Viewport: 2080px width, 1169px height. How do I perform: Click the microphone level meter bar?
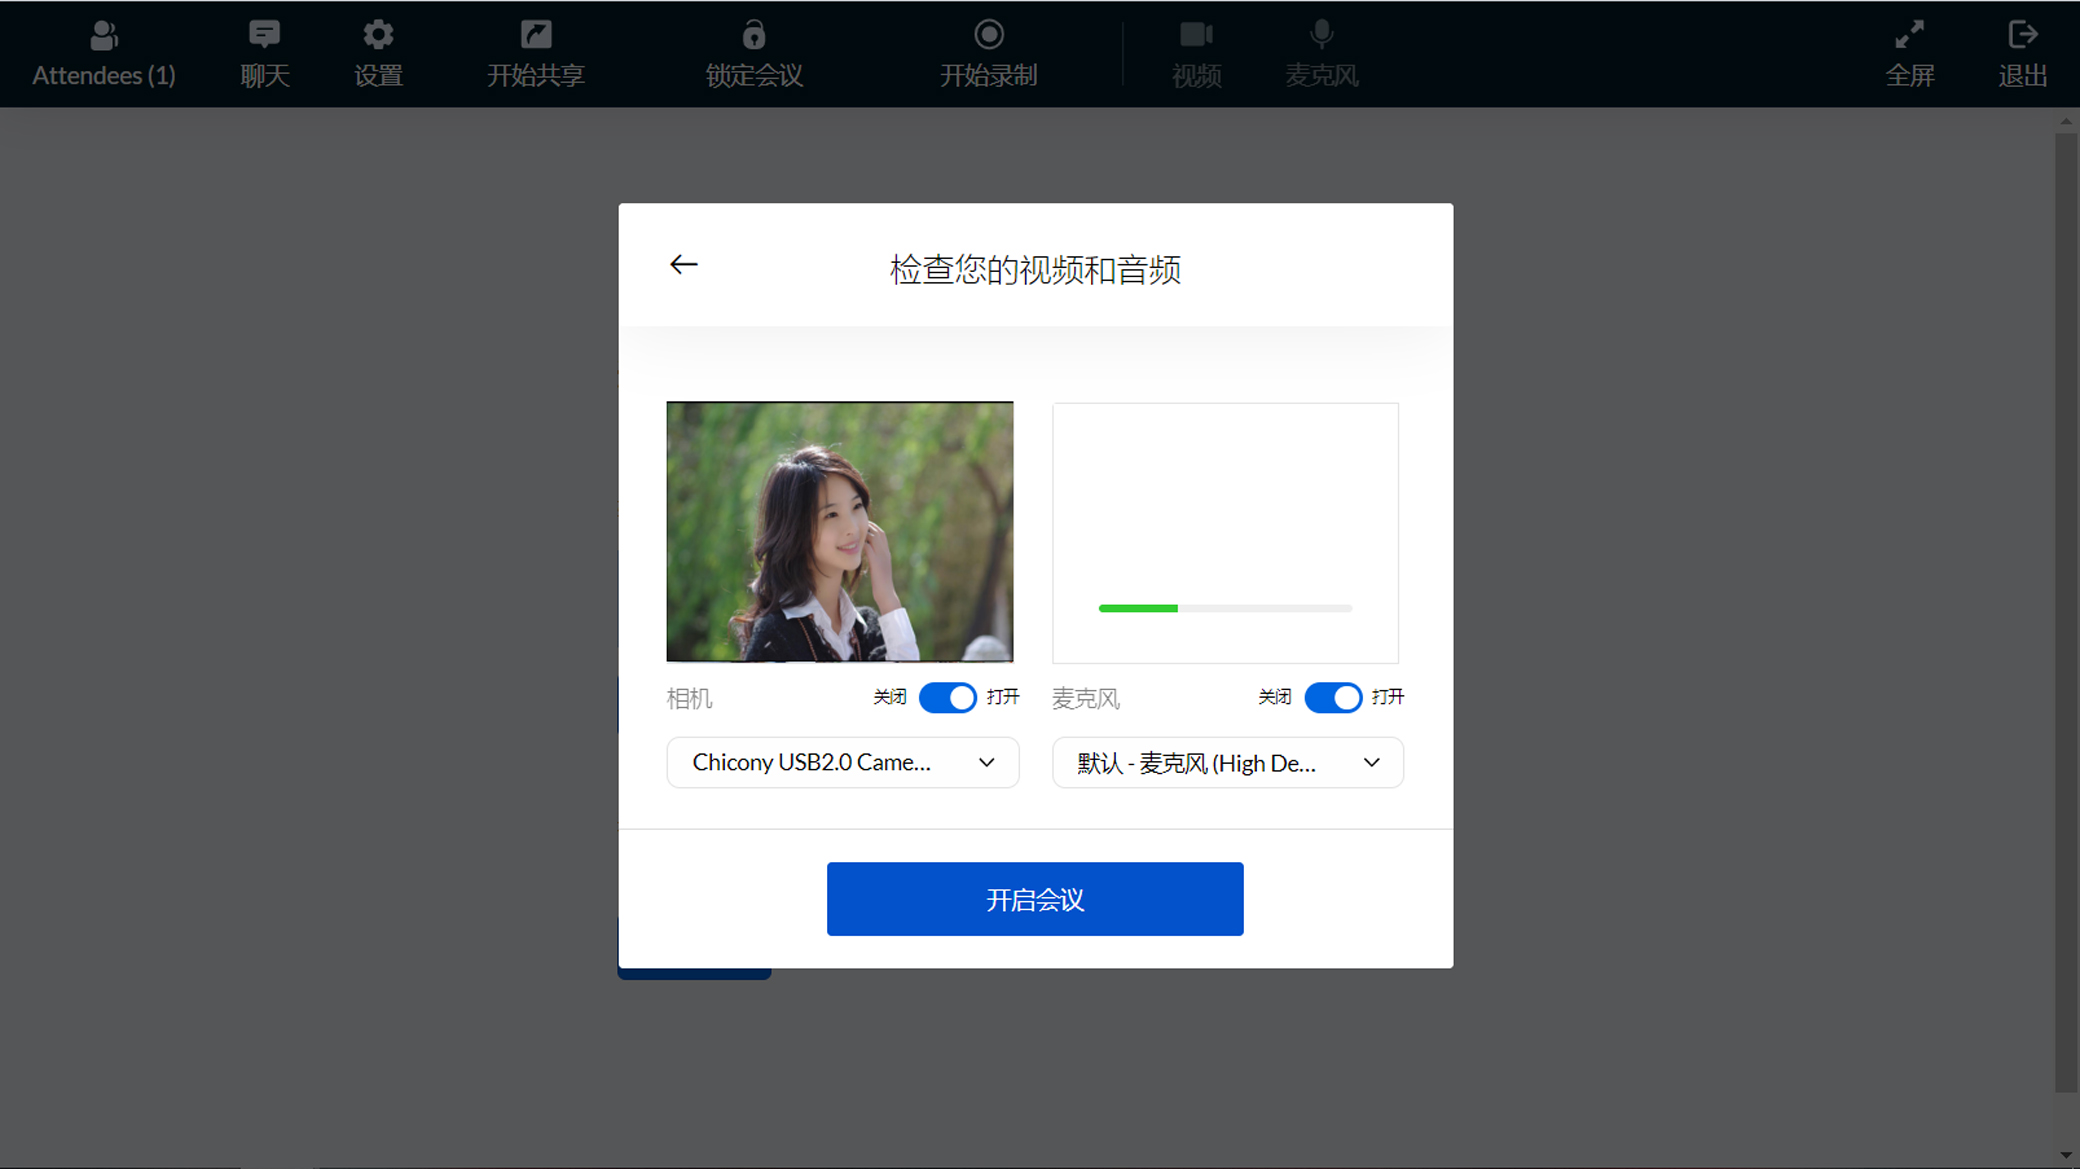[x=1225, y=608]
